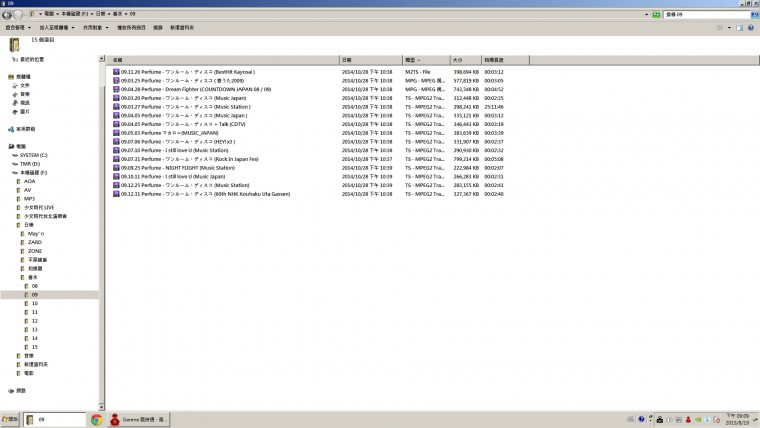The image size is (760, 428).
Task: Open the May'n folder in tree
Action: [x=36, y=234]
